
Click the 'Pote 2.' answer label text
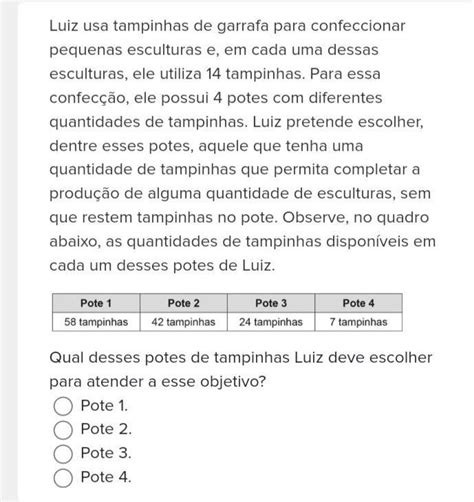pos(106,429)
